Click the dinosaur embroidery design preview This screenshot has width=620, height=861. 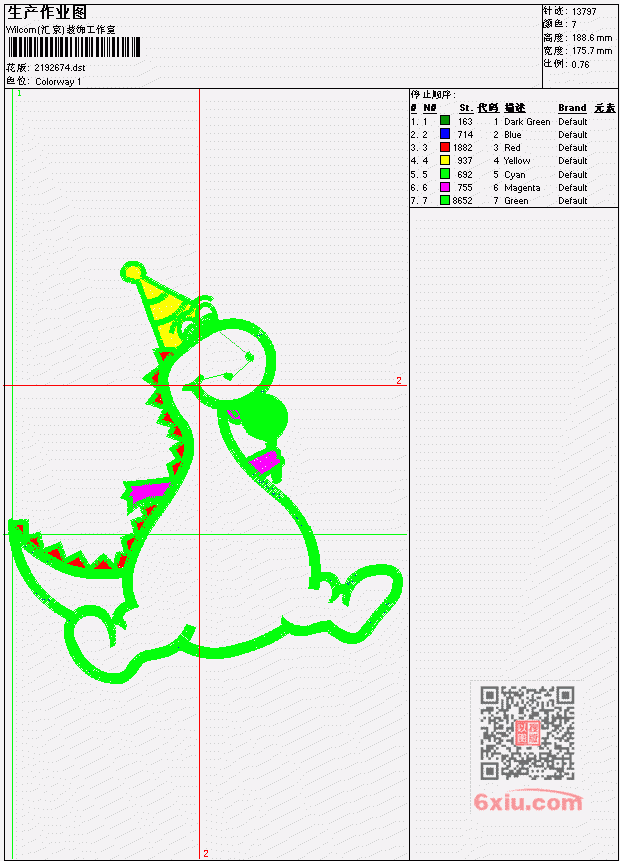205,472
